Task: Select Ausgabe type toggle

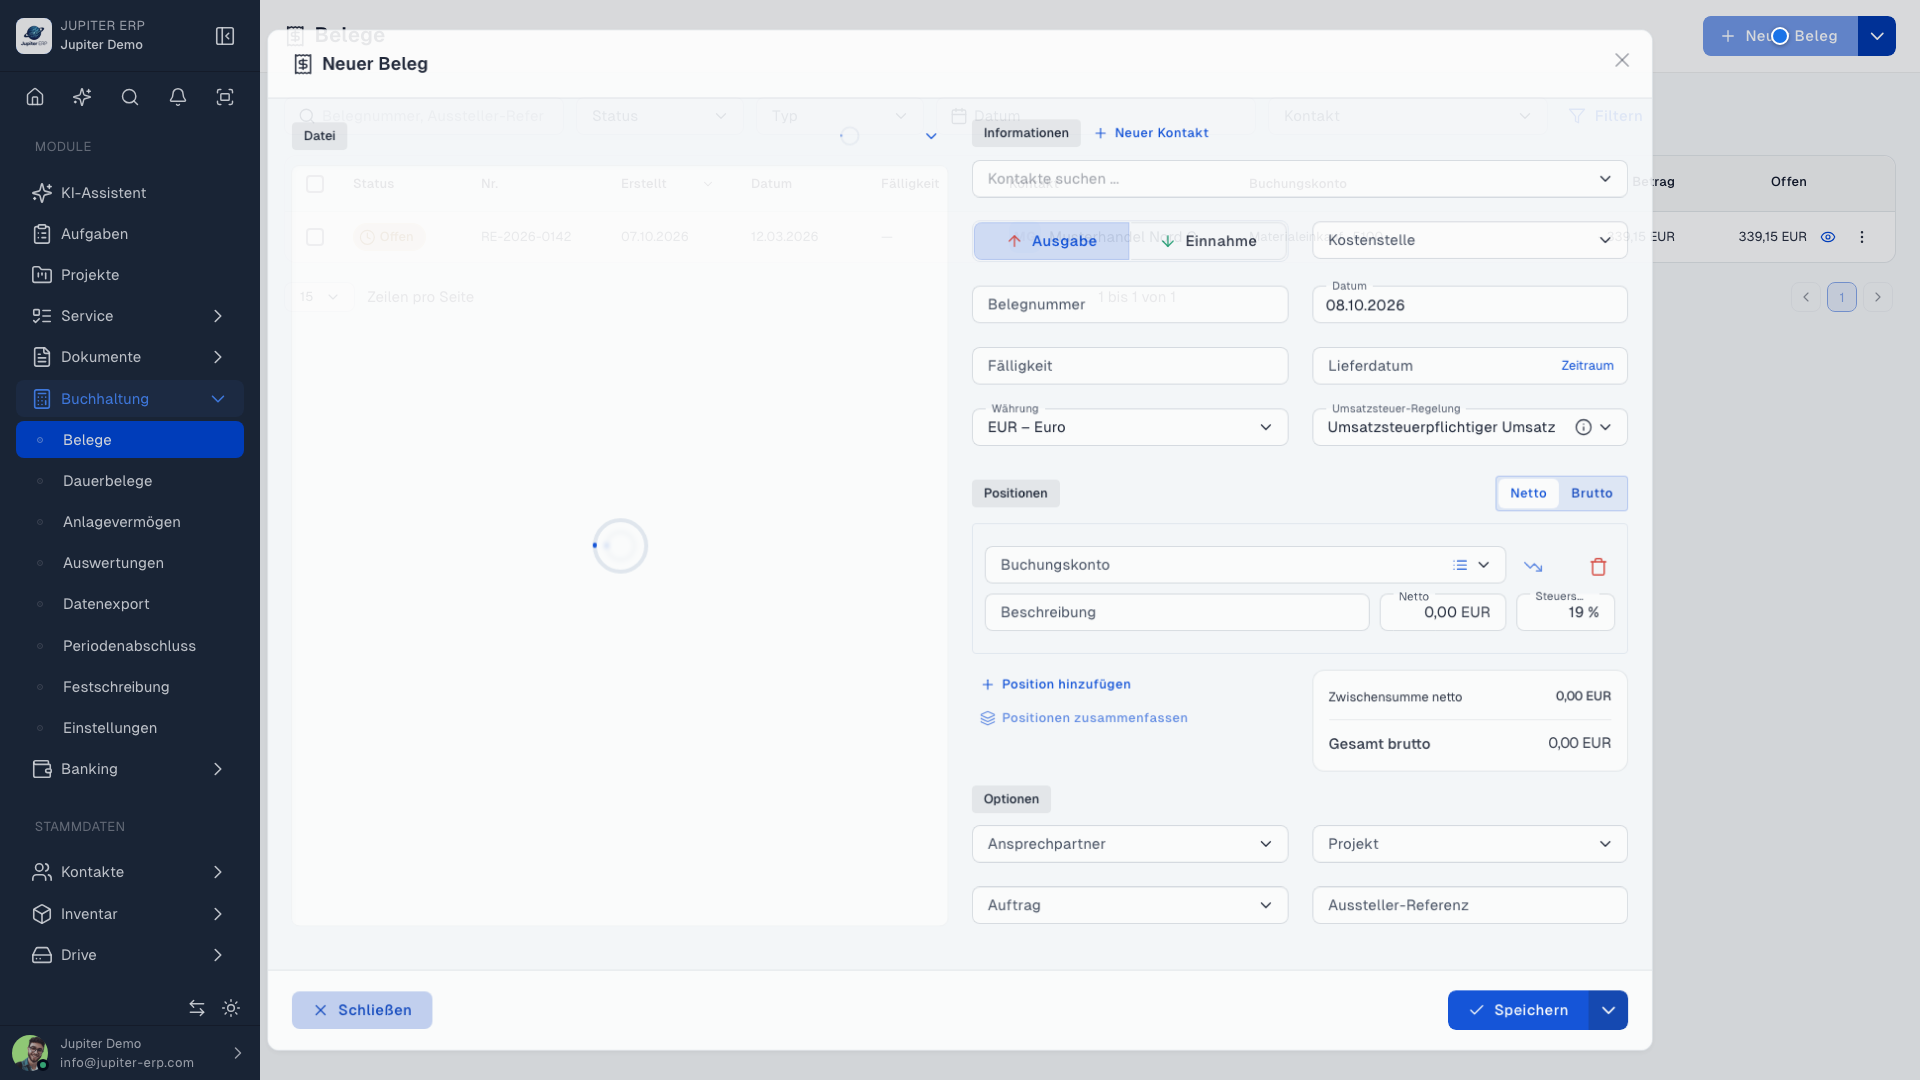Action: pos(1052,241)
